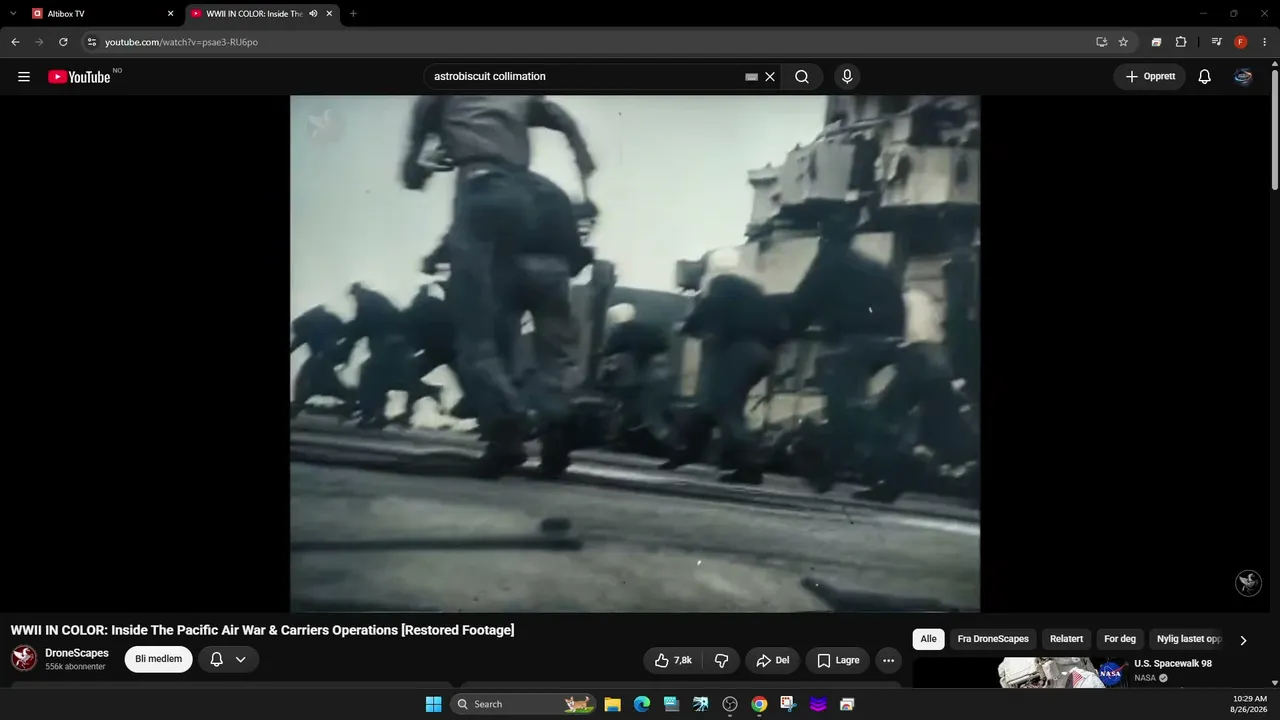Select the 'Relatert' filter chip
Image resolution: width=1280 pixels, height=720 pixels.
point(1066,639)
